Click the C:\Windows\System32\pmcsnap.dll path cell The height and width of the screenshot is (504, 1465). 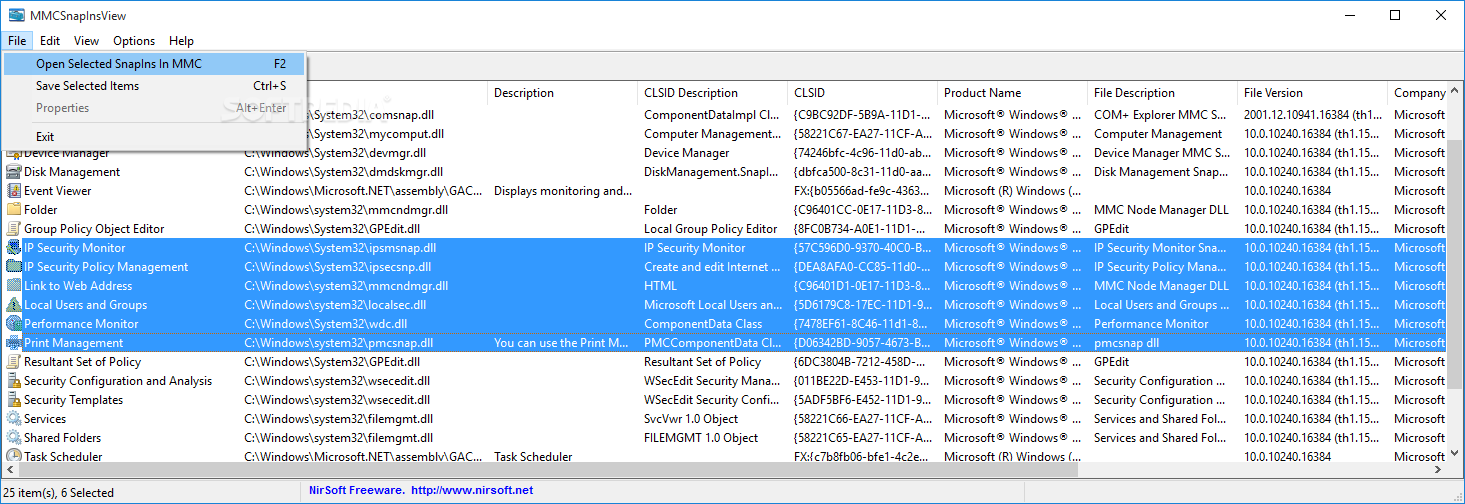(339, 343)
